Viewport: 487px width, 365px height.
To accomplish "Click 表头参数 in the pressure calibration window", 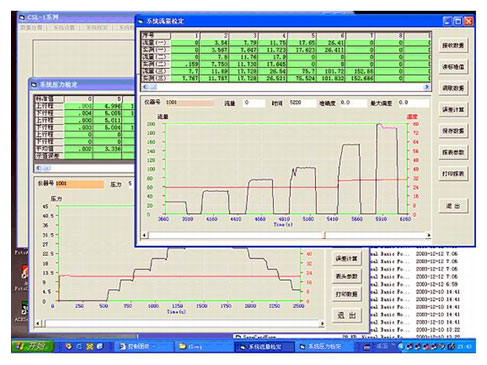I will click(x=347, y=276).
